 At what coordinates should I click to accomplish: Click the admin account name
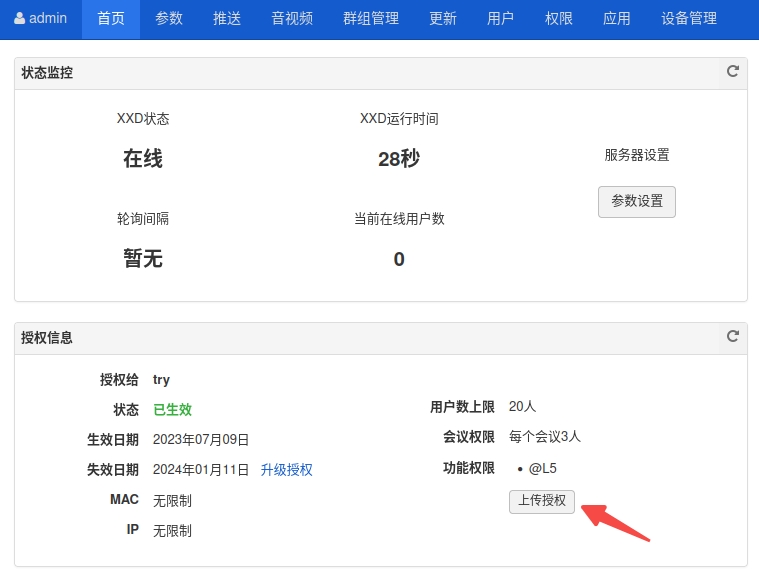pos(48,18)
